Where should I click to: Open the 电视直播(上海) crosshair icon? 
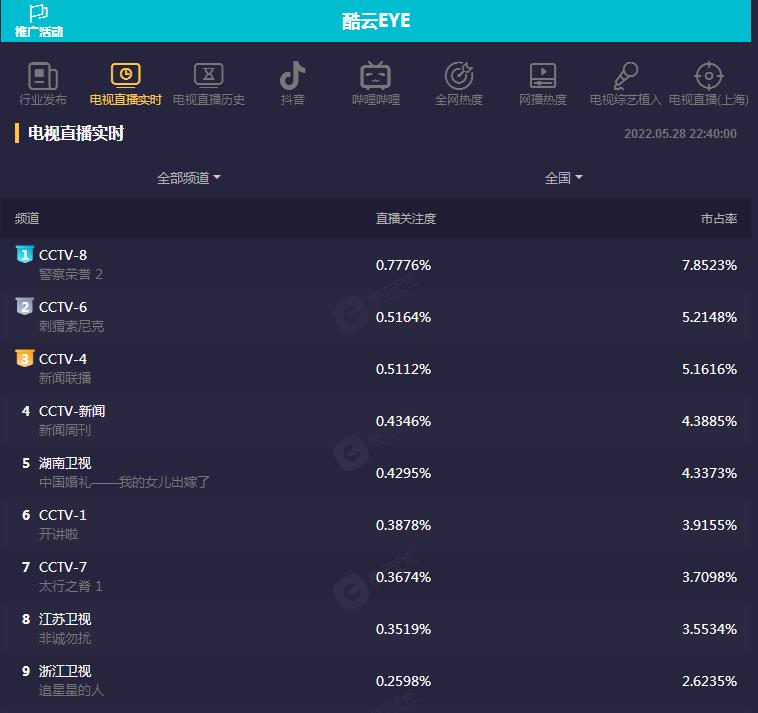[x=709, y=76]
